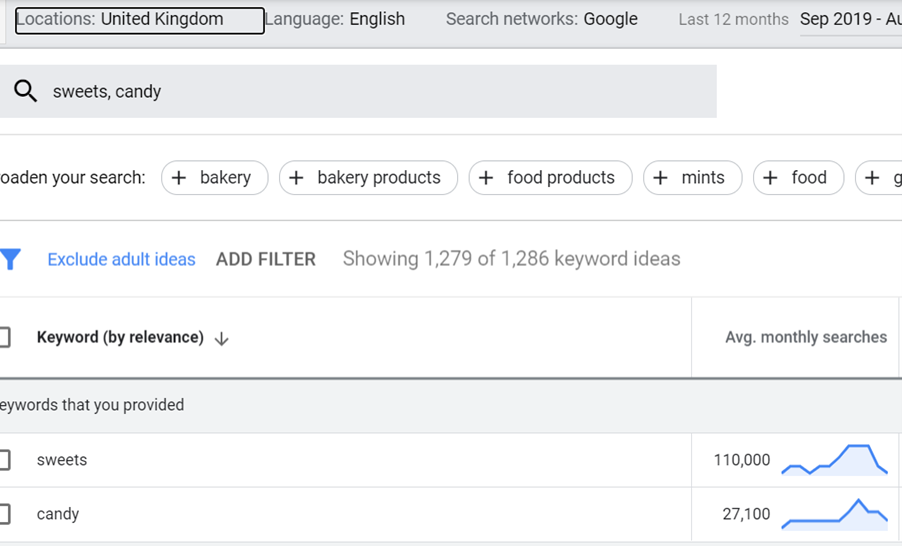Click plus icon on mints chip
902x546 pixels.
(660, 178)
